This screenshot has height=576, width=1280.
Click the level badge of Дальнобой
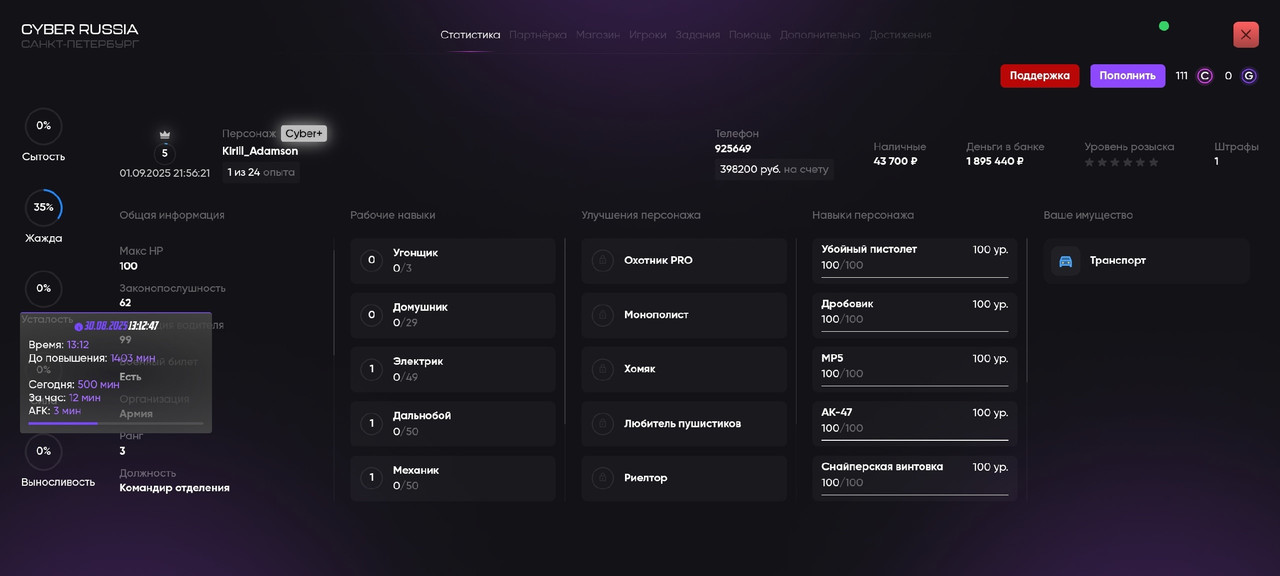372,424
